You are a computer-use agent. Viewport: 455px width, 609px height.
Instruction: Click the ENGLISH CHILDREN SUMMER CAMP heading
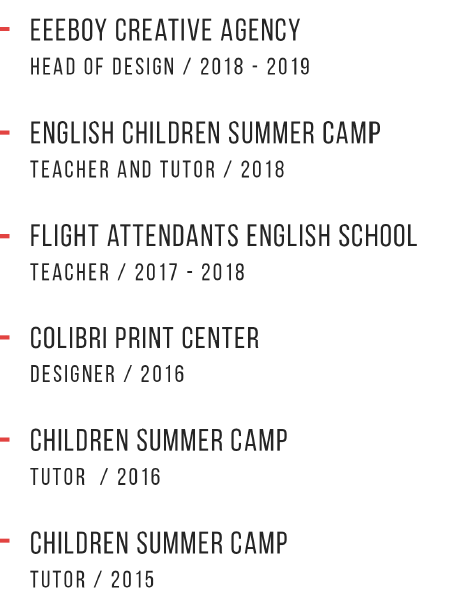pyautogui.click(x=205, y=133)
